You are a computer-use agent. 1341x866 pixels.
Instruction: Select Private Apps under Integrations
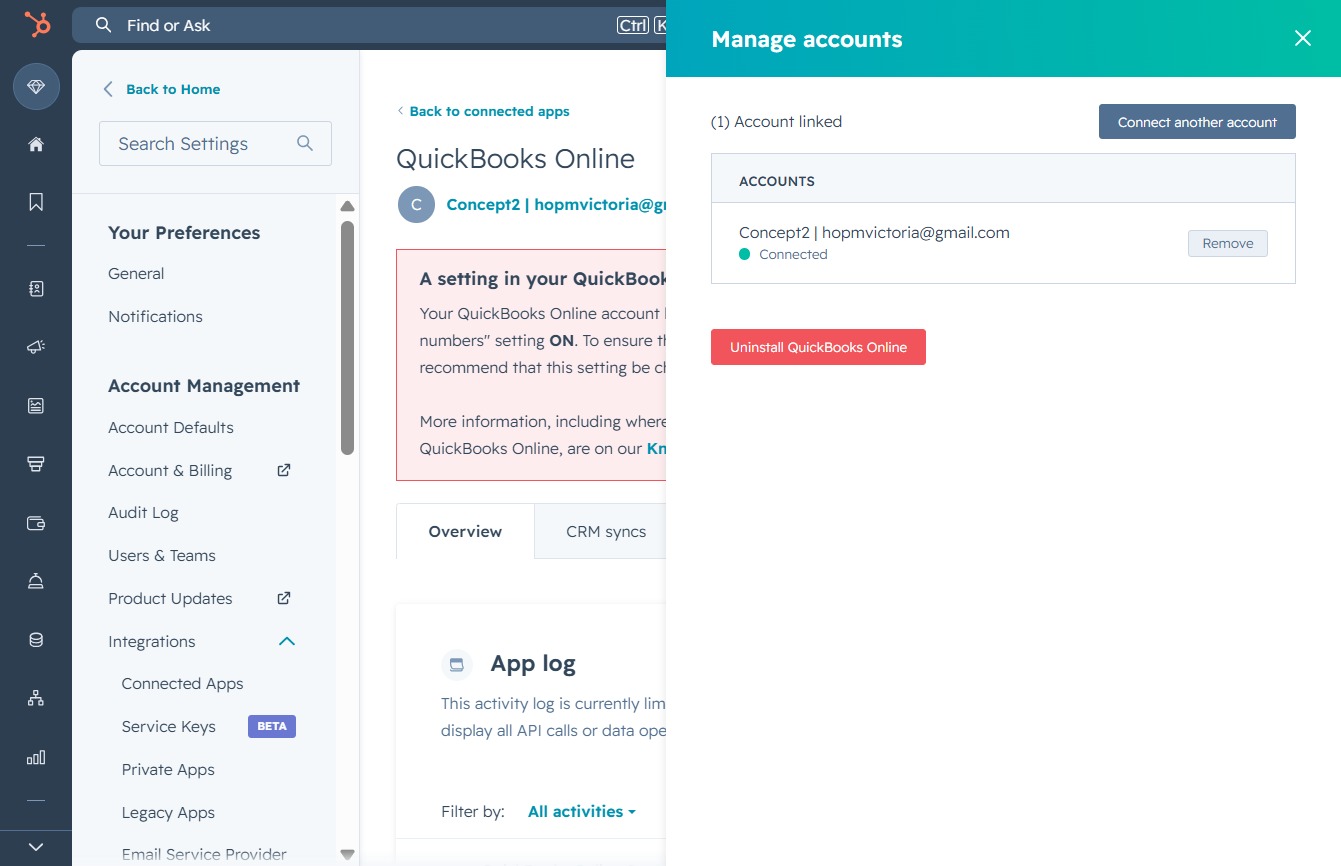tap(168, 769)
